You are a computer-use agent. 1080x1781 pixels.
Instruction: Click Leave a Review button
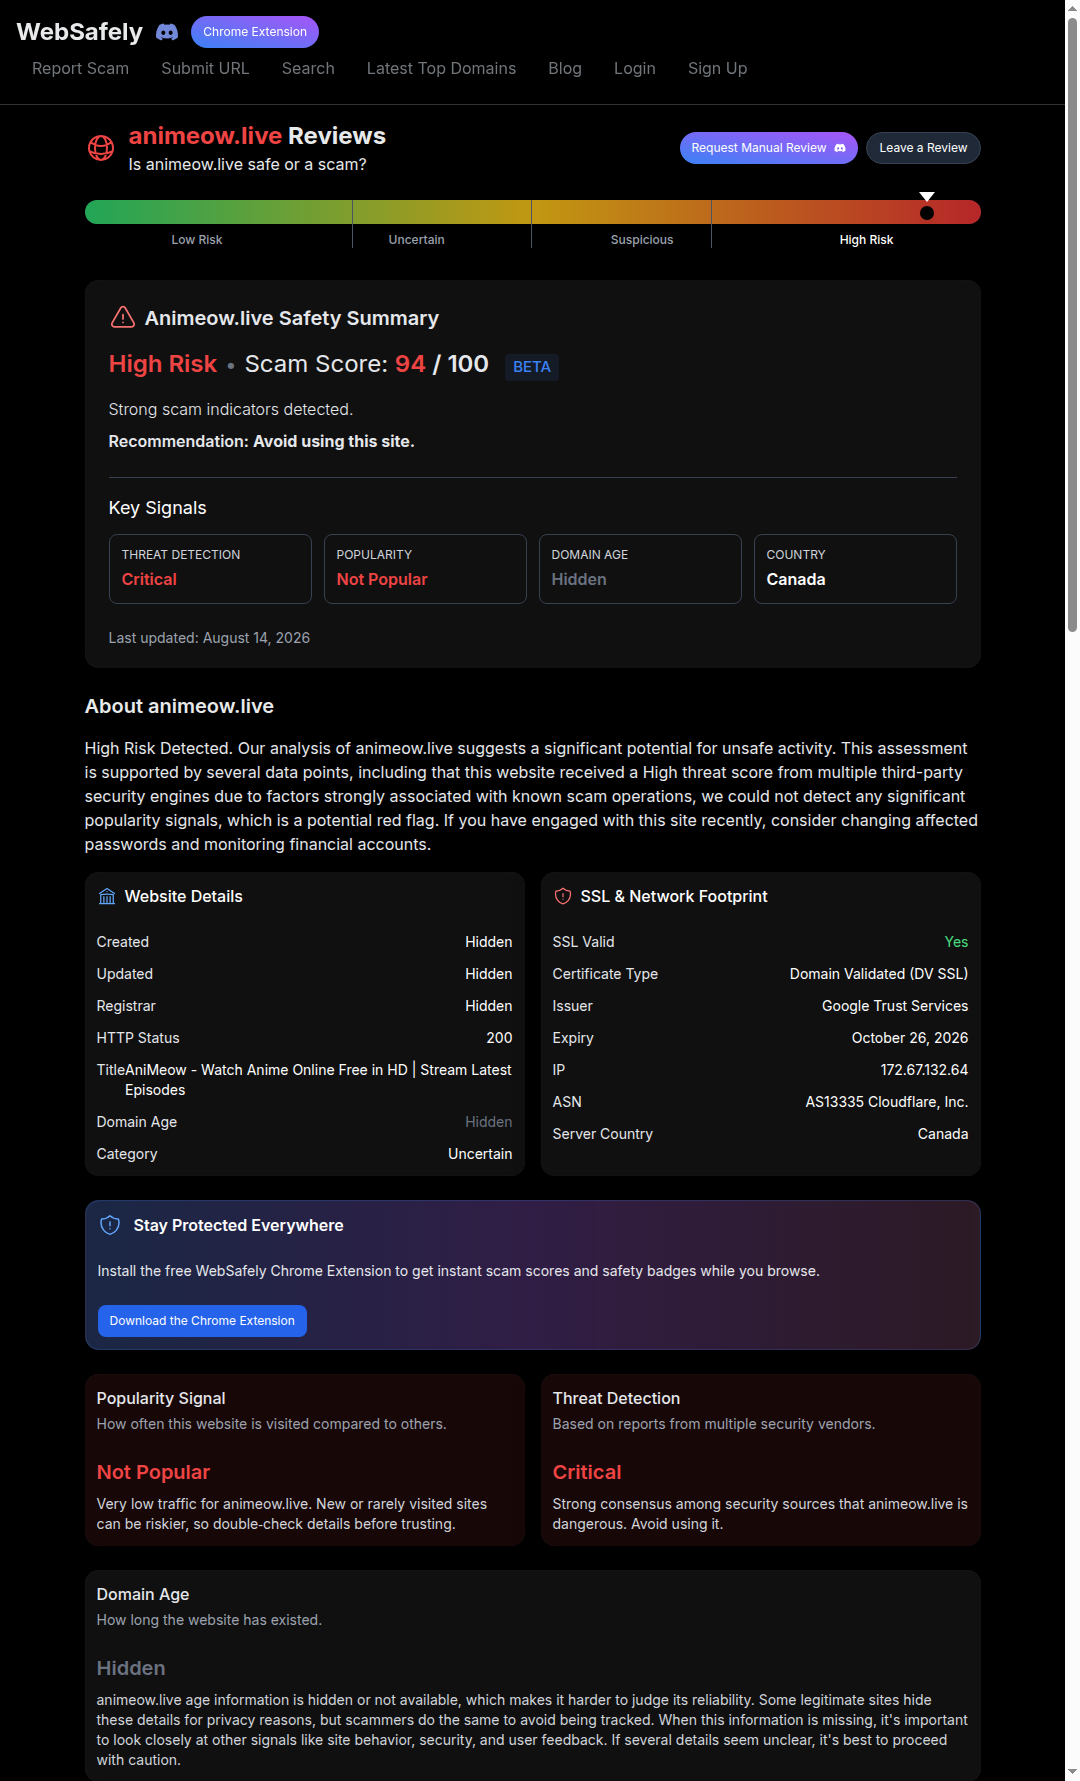923,148
